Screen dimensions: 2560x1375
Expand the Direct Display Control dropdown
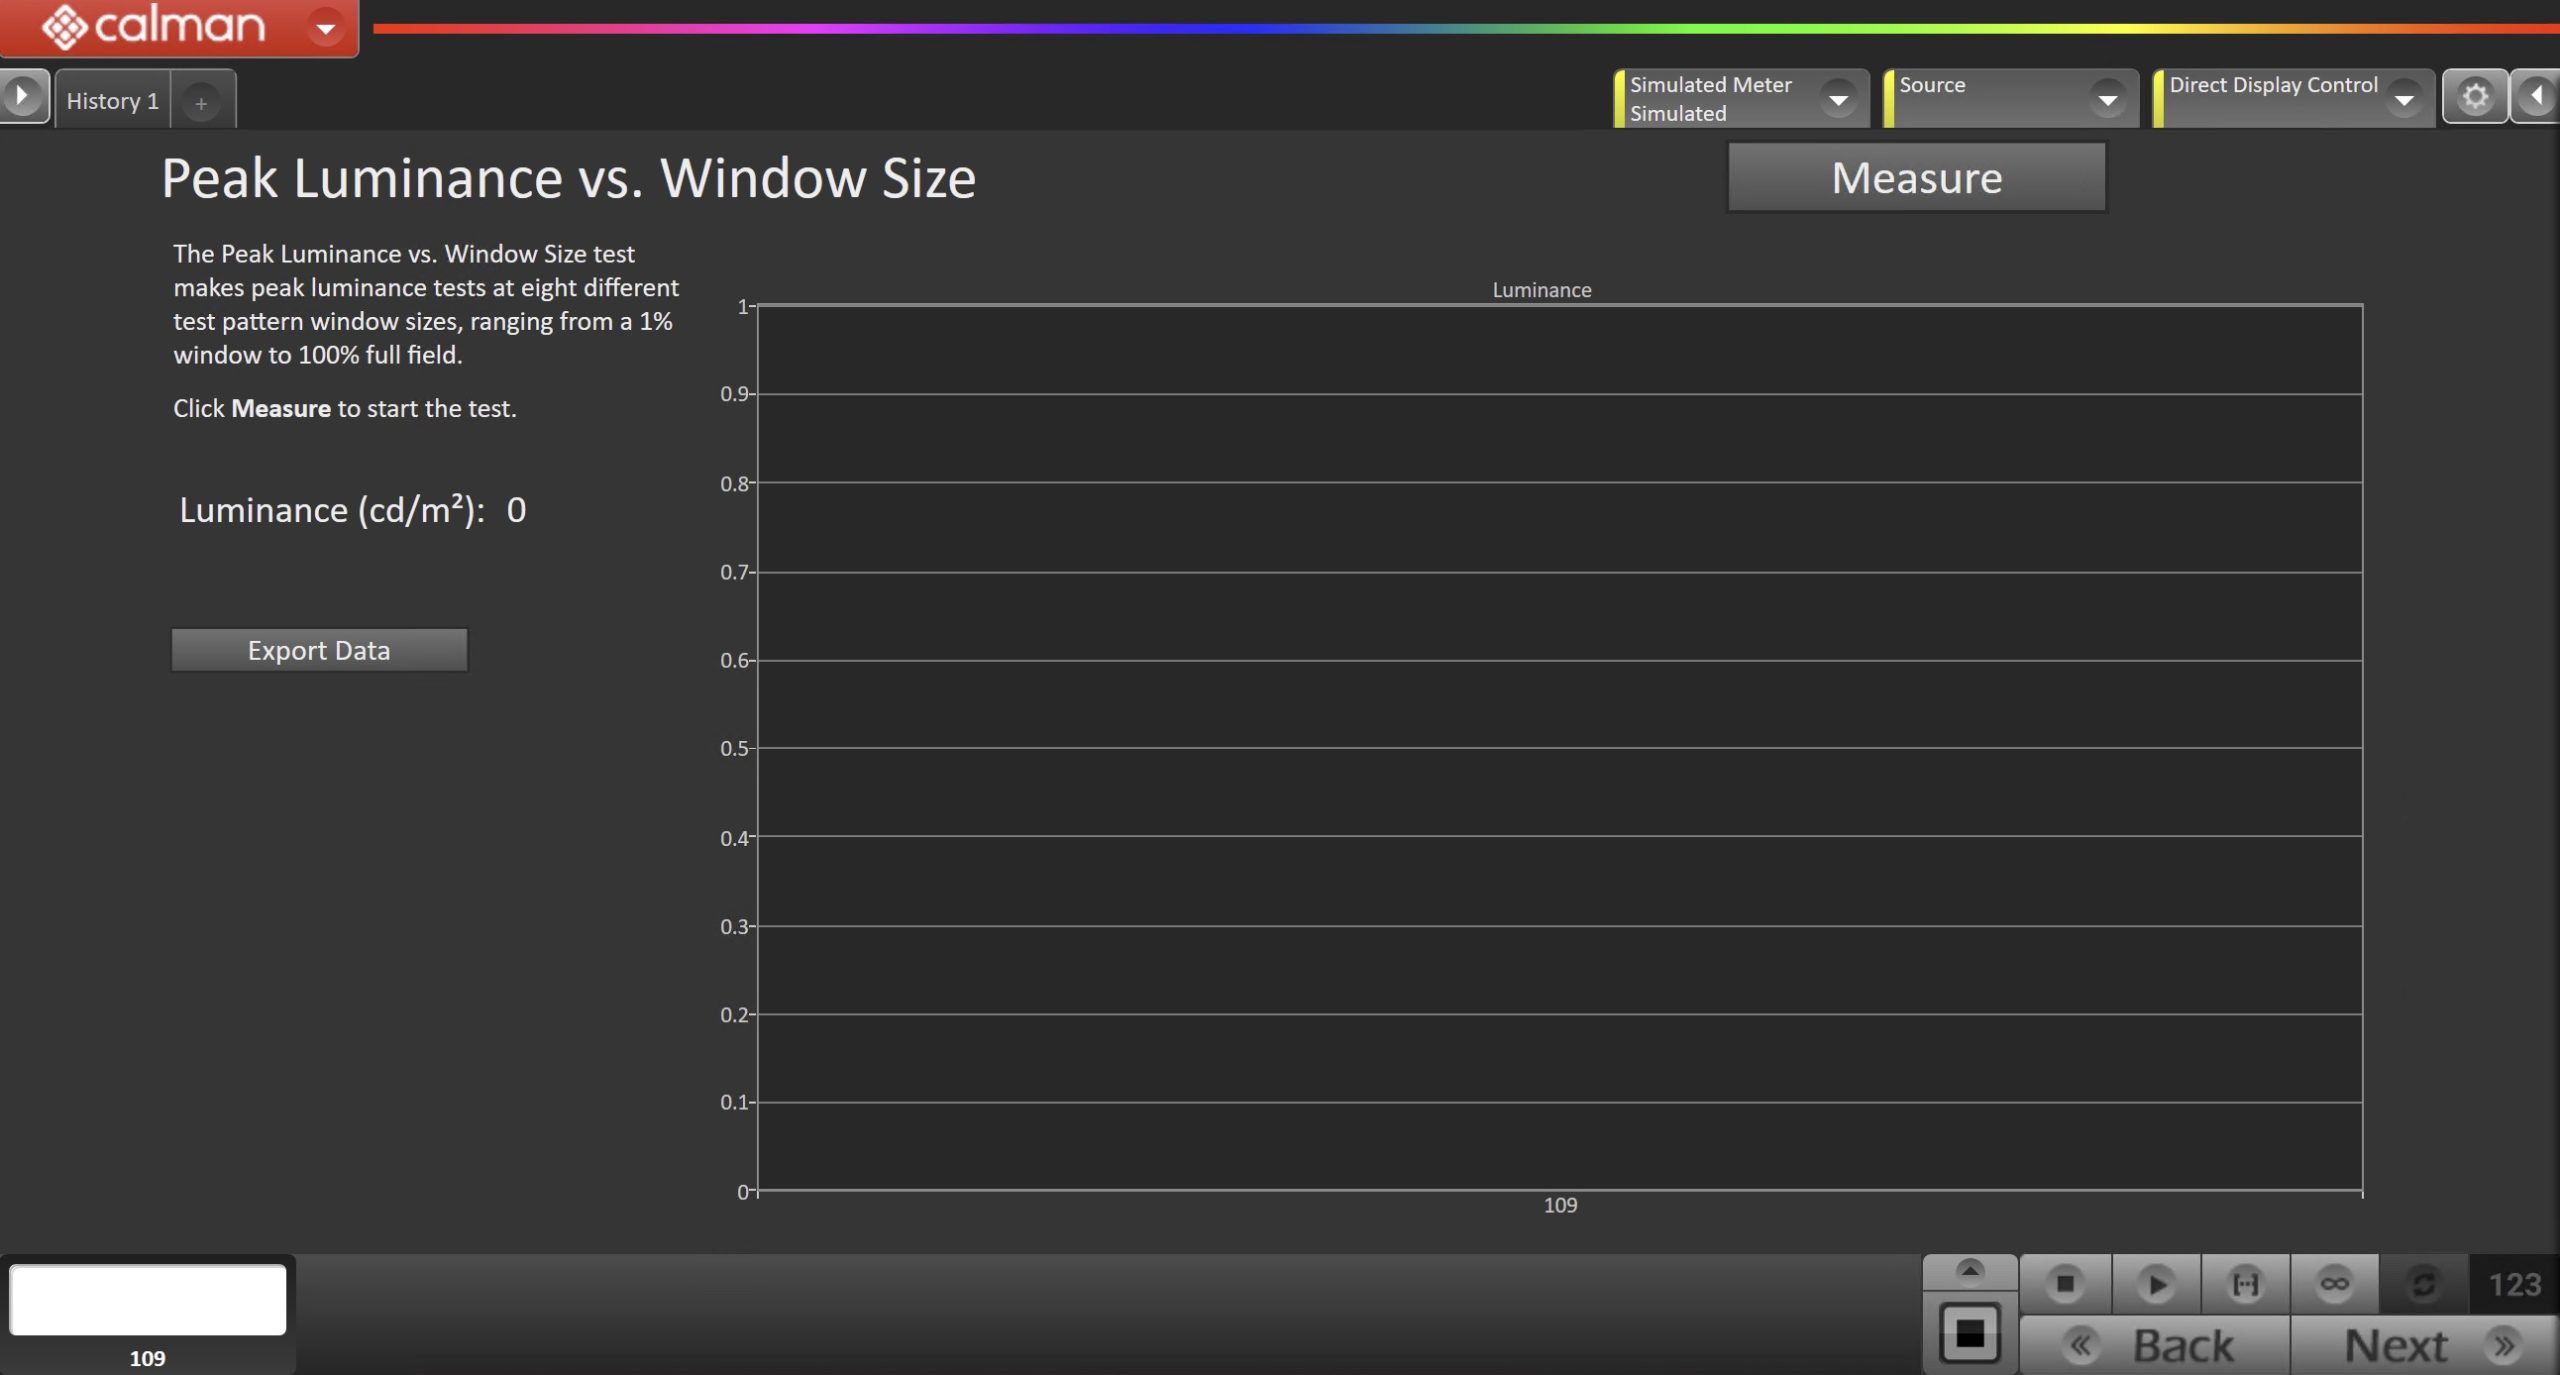click(2404, 99)
